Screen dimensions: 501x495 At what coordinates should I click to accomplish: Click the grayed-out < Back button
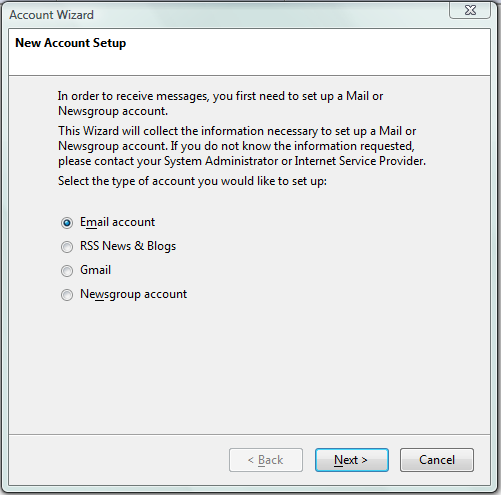(x=266, y=460)
